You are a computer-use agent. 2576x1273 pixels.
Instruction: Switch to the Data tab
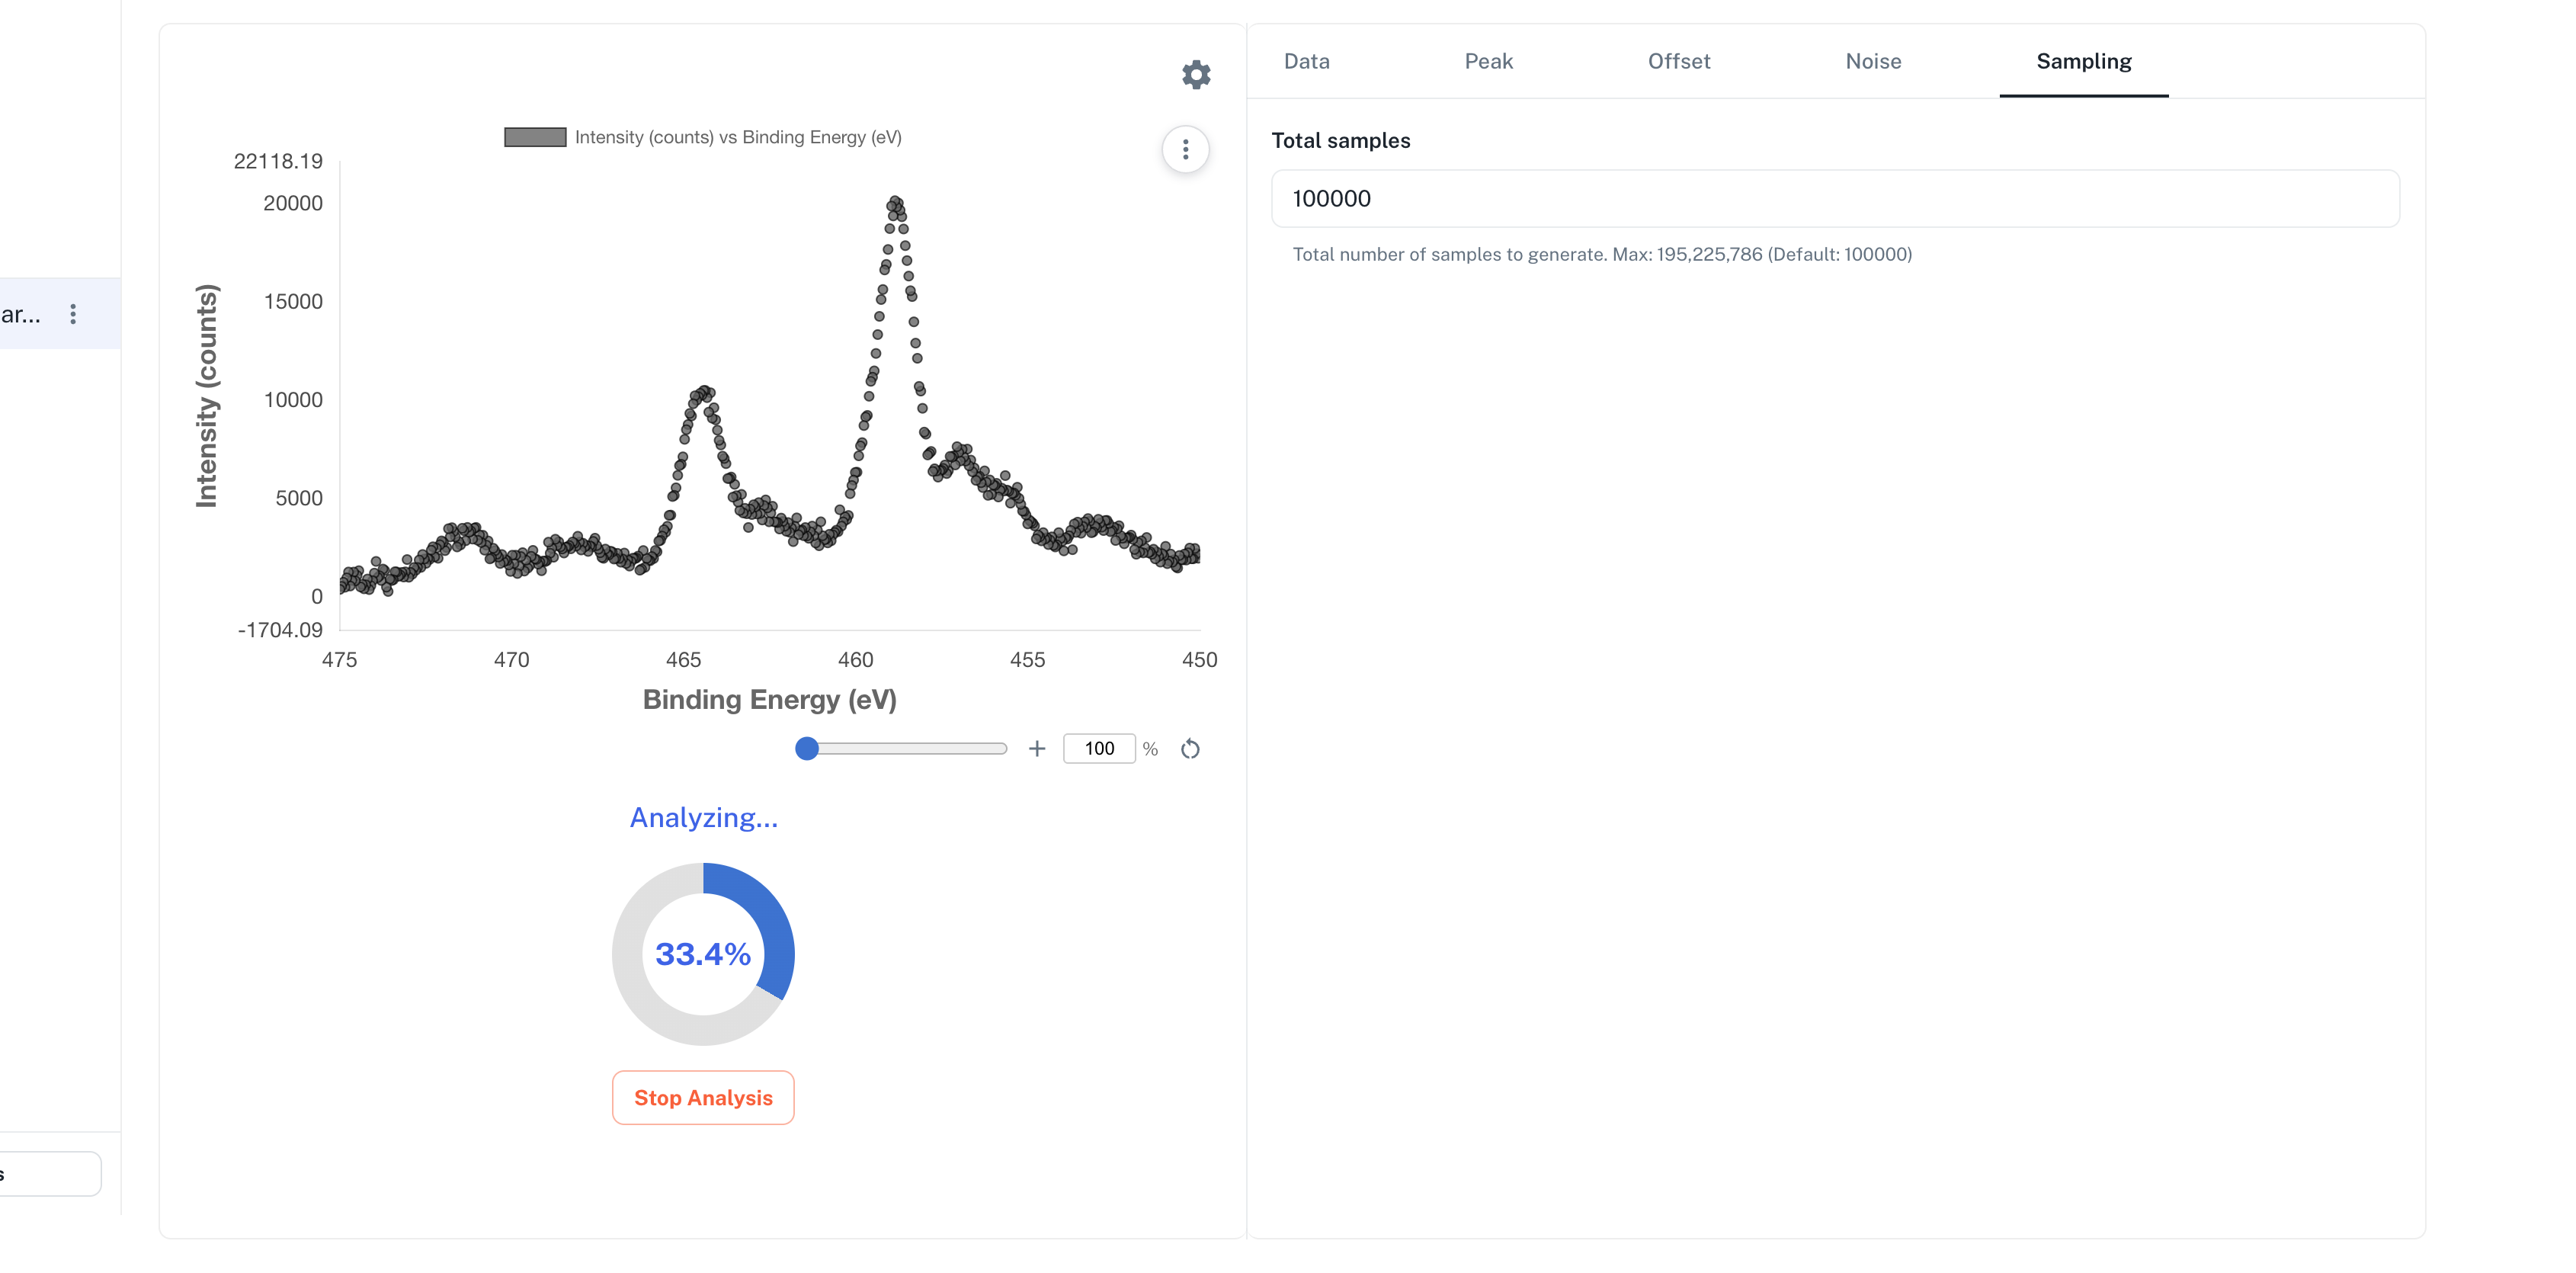1307,61
